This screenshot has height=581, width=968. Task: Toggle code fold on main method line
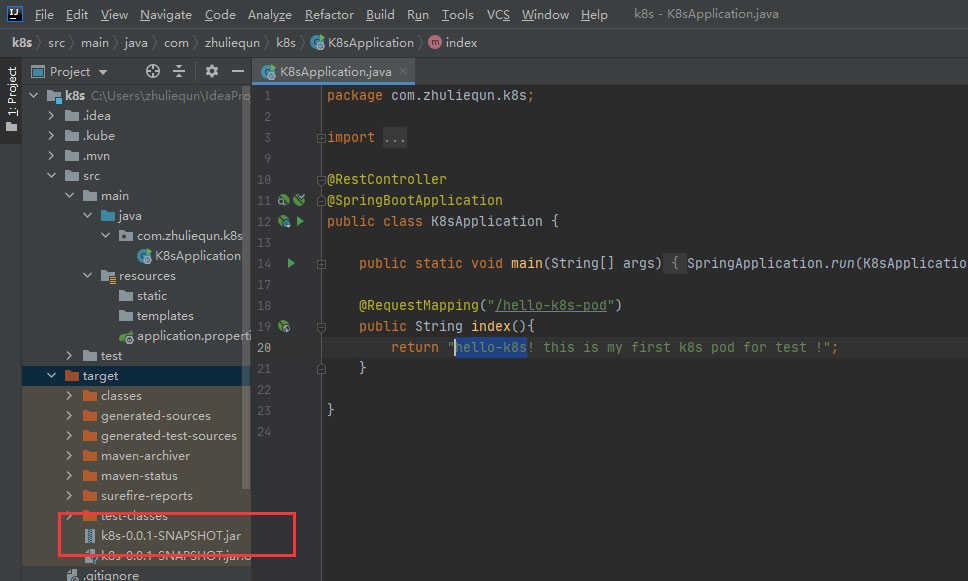(x=321, y=264)
